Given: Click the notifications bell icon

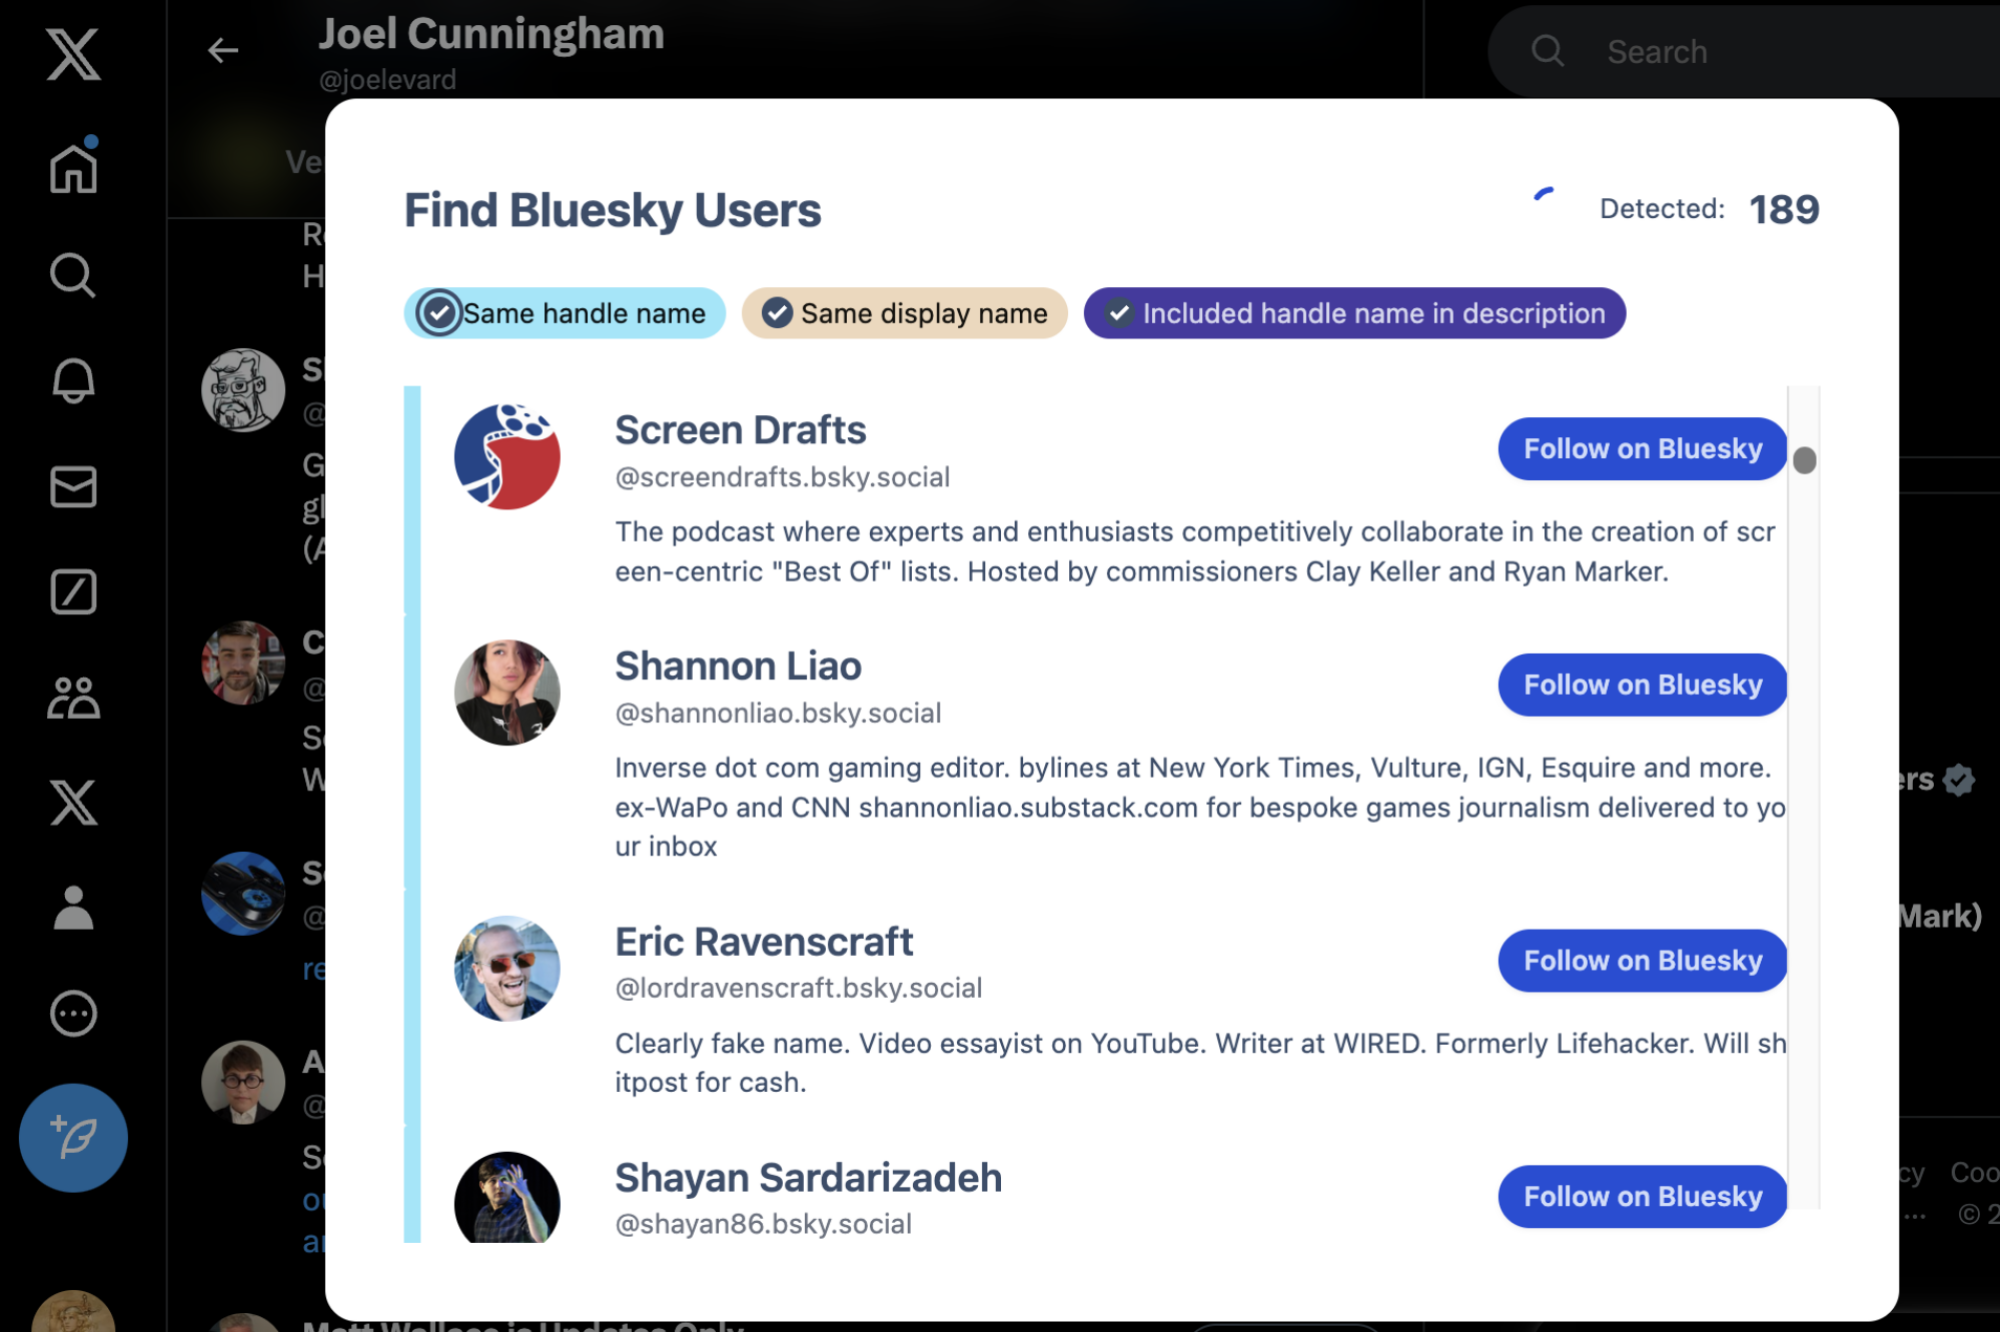Looking at the screenshot, I should click(74, 379).
